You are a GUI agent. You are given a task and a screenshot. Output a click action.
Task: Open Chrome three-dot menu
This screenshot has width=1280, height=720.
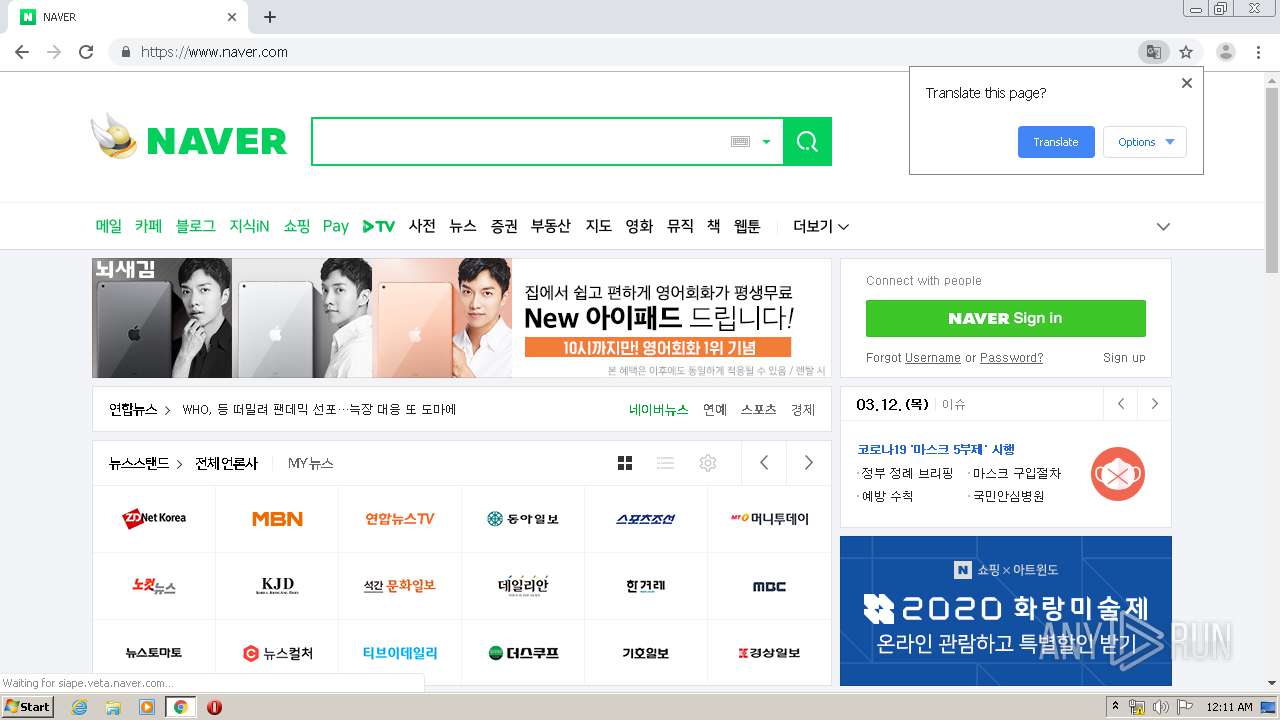pyautogui.click(x=1259, y=52)
